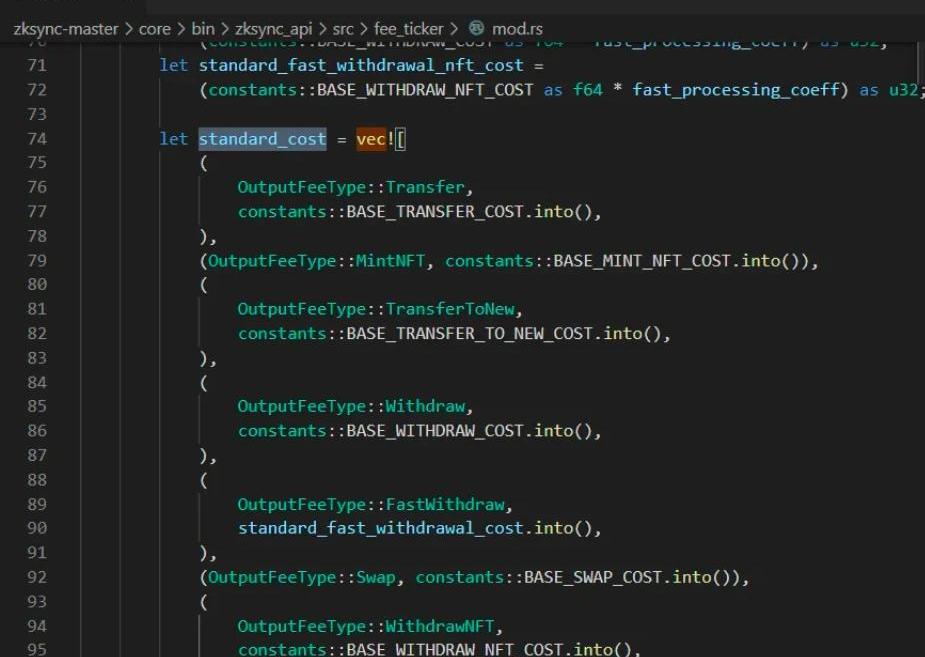Open the zksync-master breadcrumb

(x=65, y=29)
